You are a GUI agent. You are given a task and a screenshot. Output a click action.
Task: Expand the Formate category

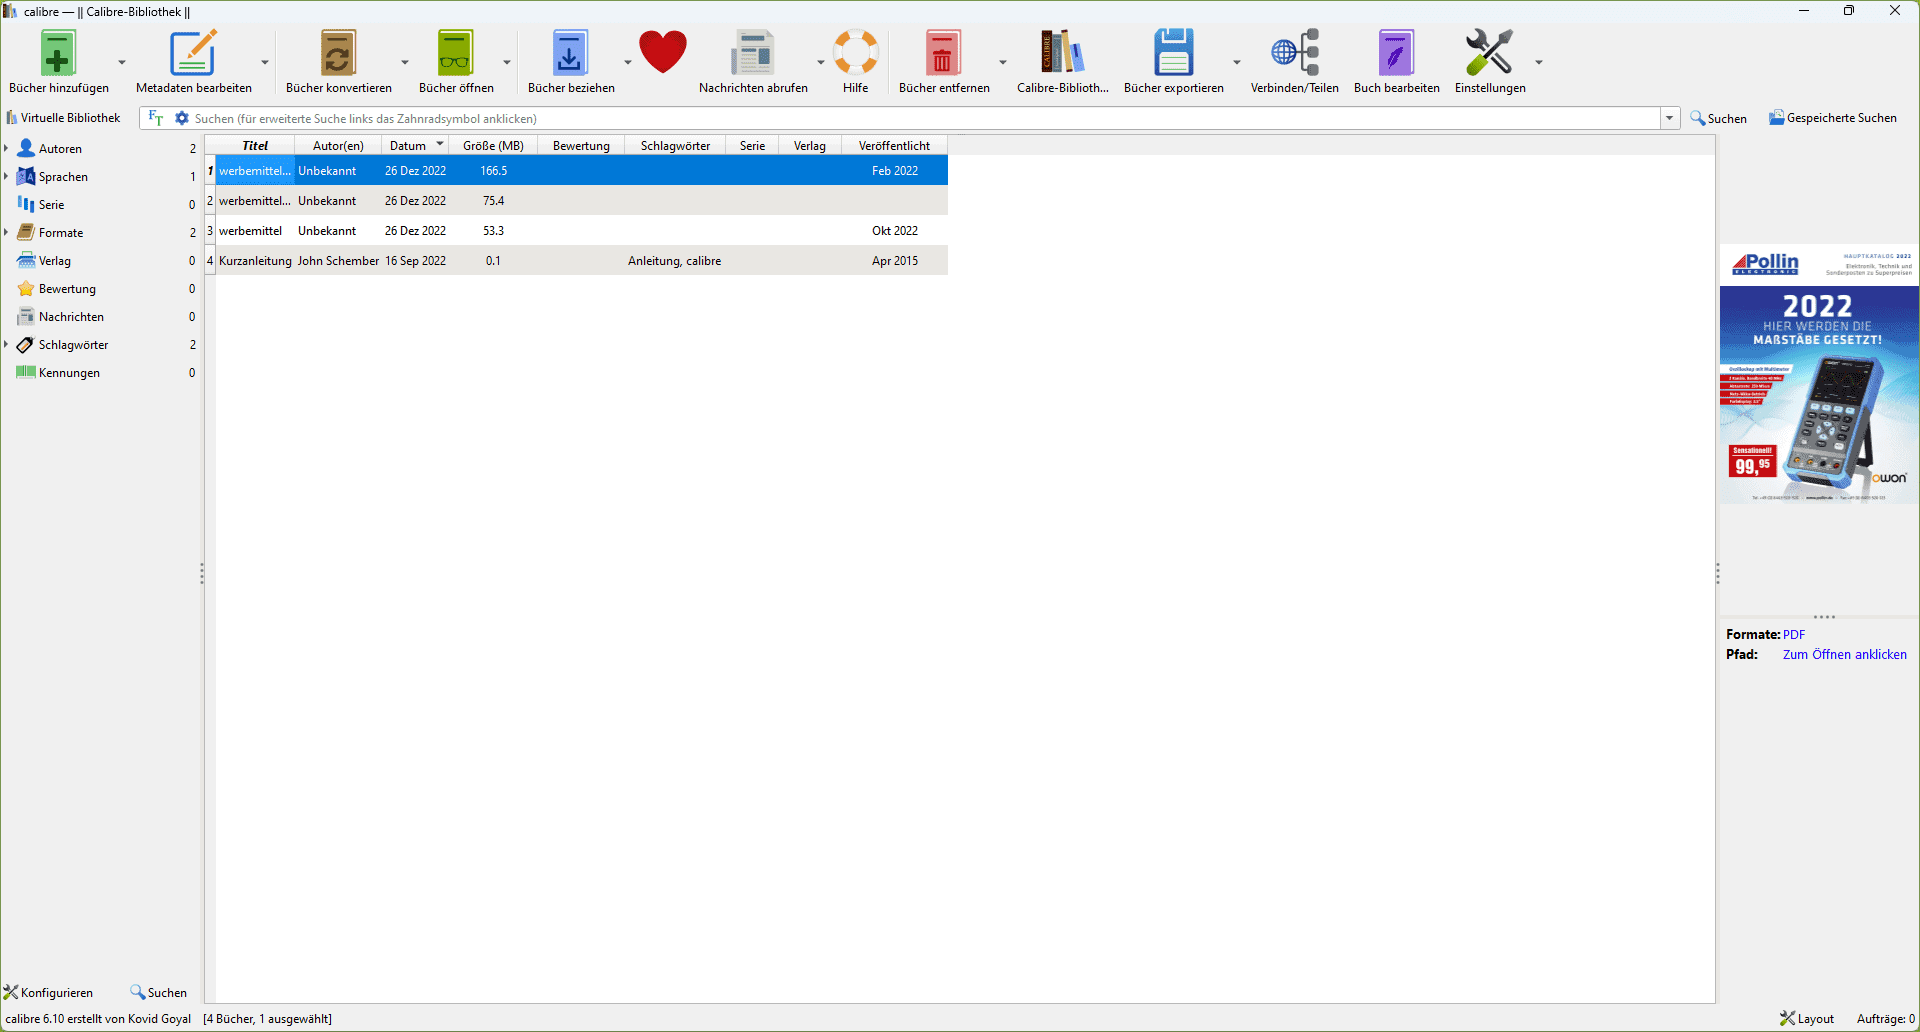(x=6, y=232)
